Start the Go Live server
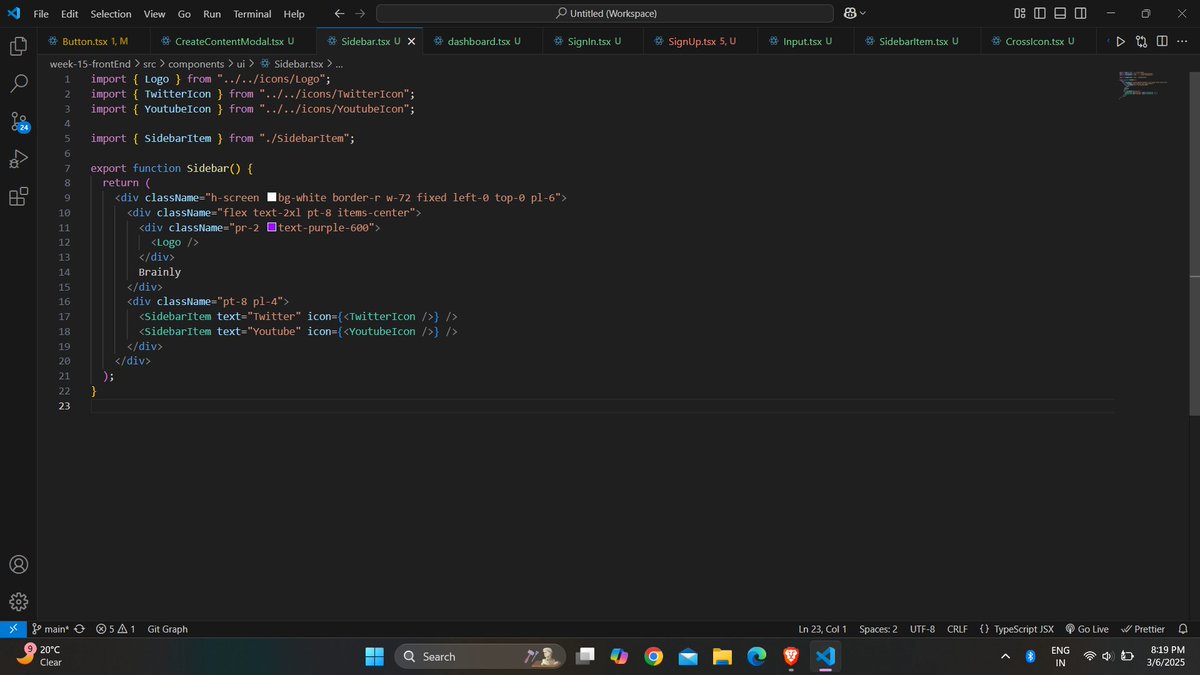Viewport: 1200px width, 675px height. coord(1087,629)
